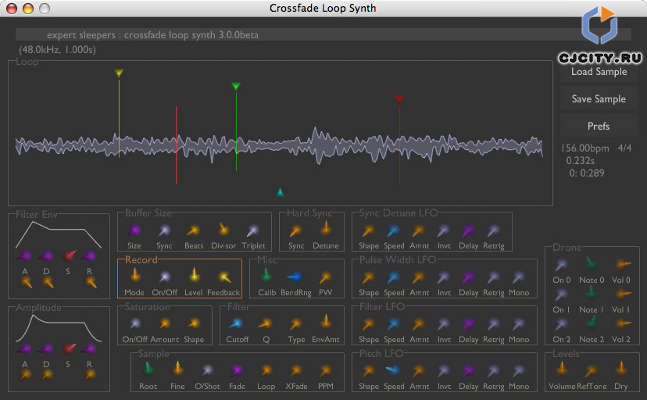Toggle the Filter LFO Retrig knob
647x400 pixels.
coord(494,324)
